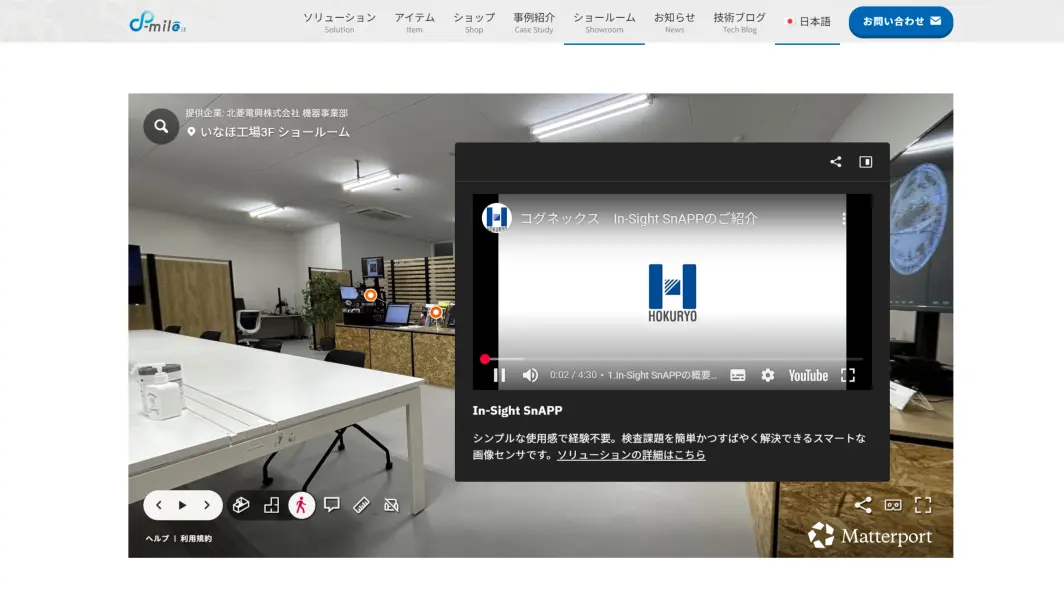Go to the 技術ブログ page

[739, 22]
